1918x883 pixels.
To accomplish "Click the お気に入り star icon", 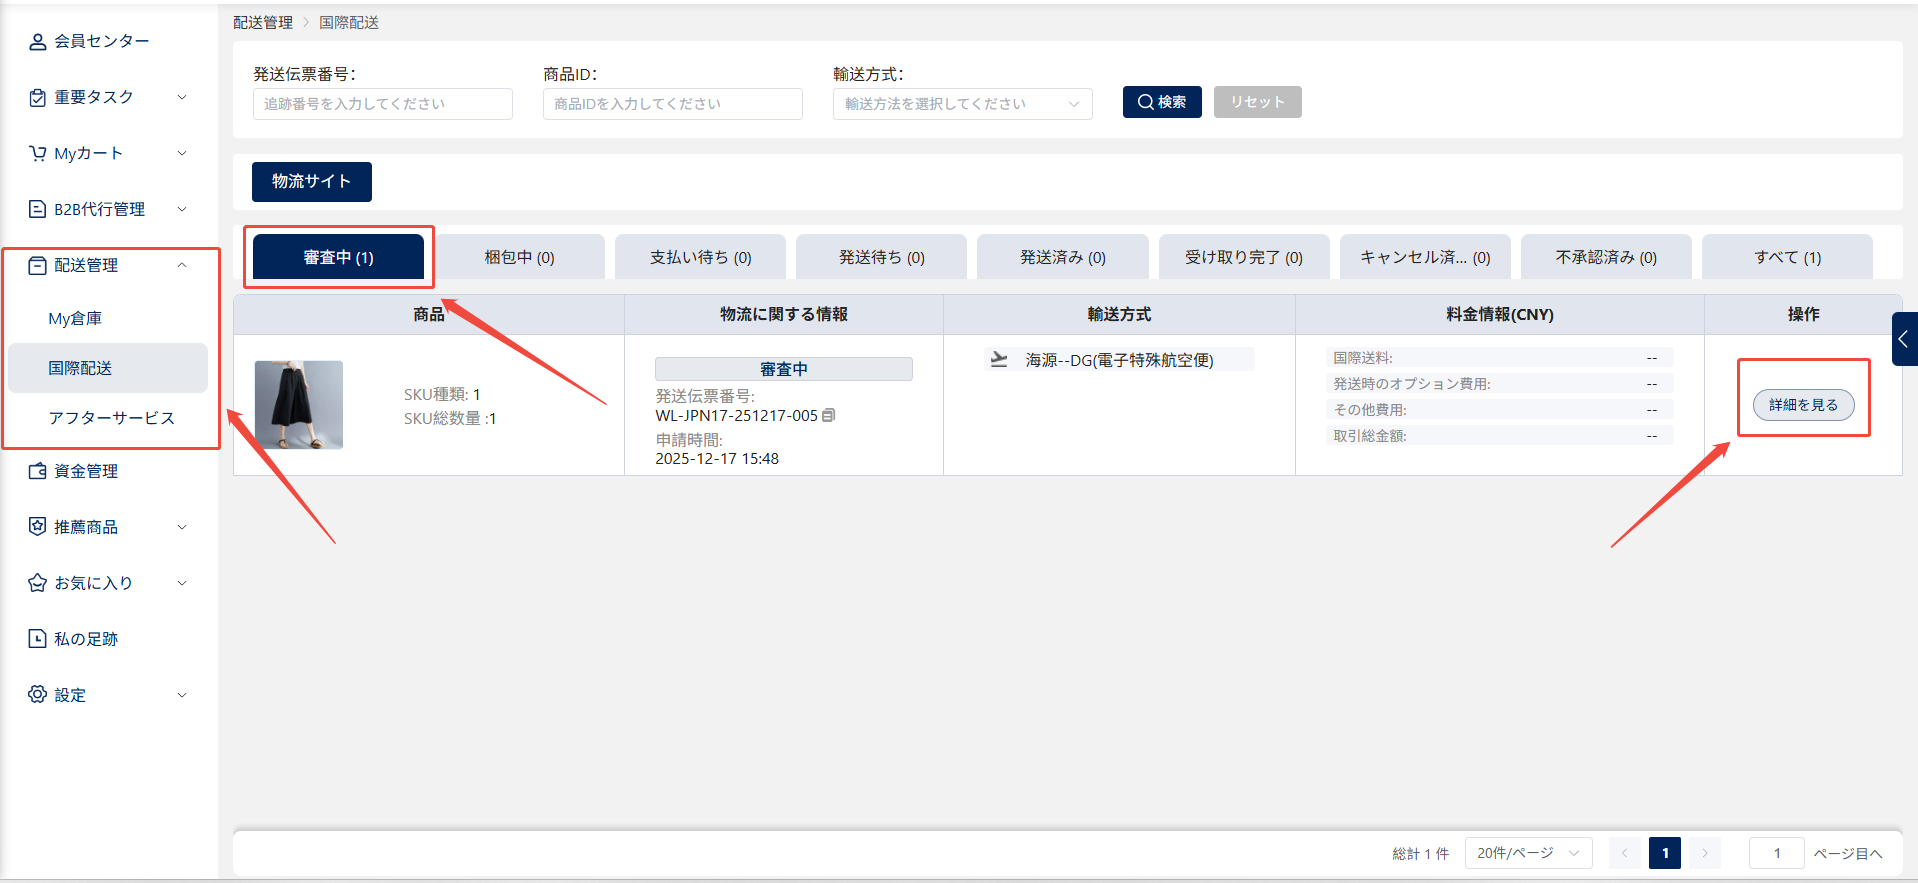I will click(37, 583).
